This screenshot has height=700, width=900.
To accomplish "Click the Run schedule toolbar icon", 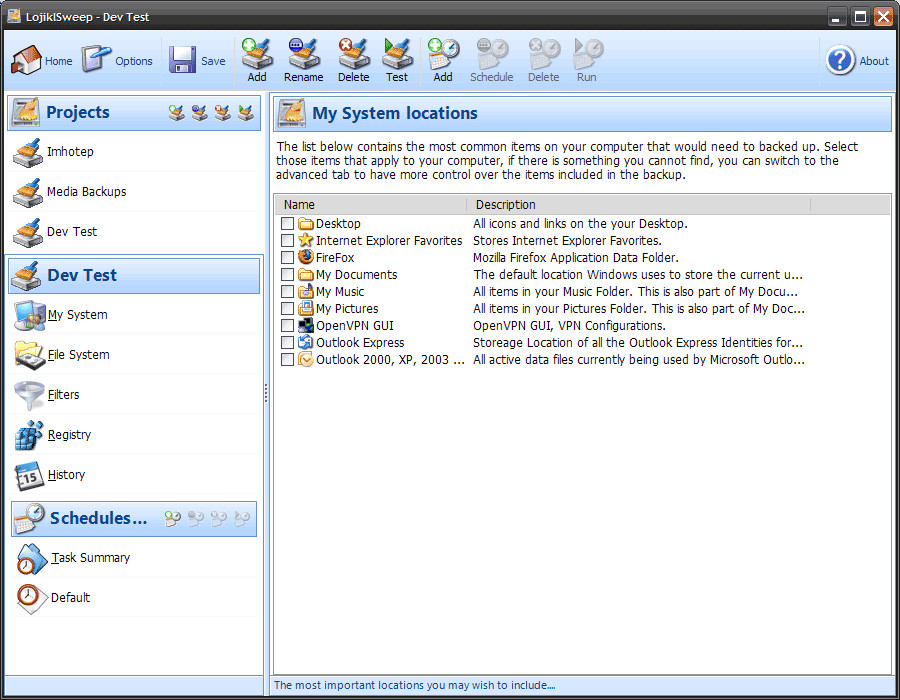I will tap(587, 60).
